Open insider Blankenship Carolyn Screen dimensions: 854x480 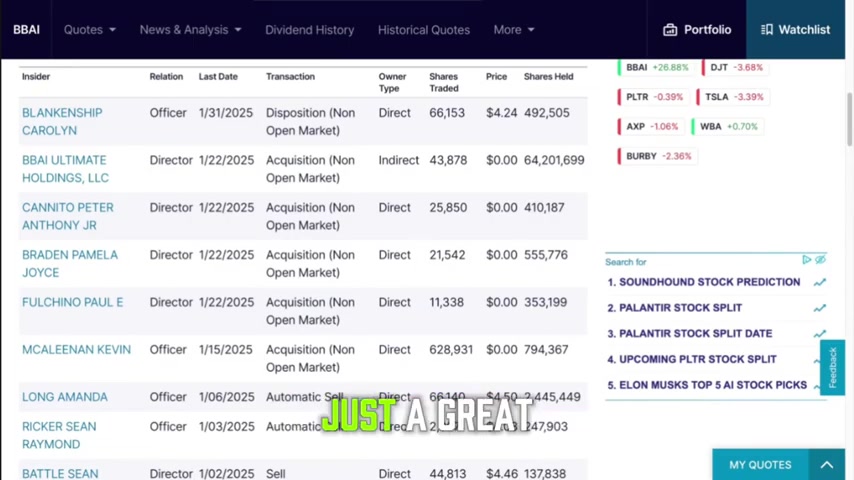[x=62, y=121]
